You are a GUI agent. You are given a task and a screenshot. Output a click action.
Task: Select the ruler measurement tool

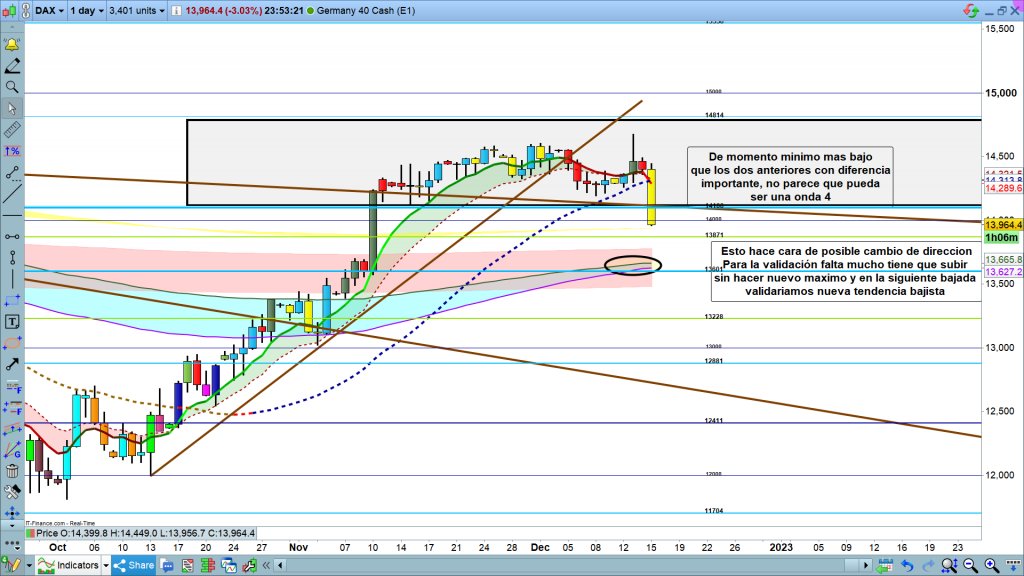point(12,130)
